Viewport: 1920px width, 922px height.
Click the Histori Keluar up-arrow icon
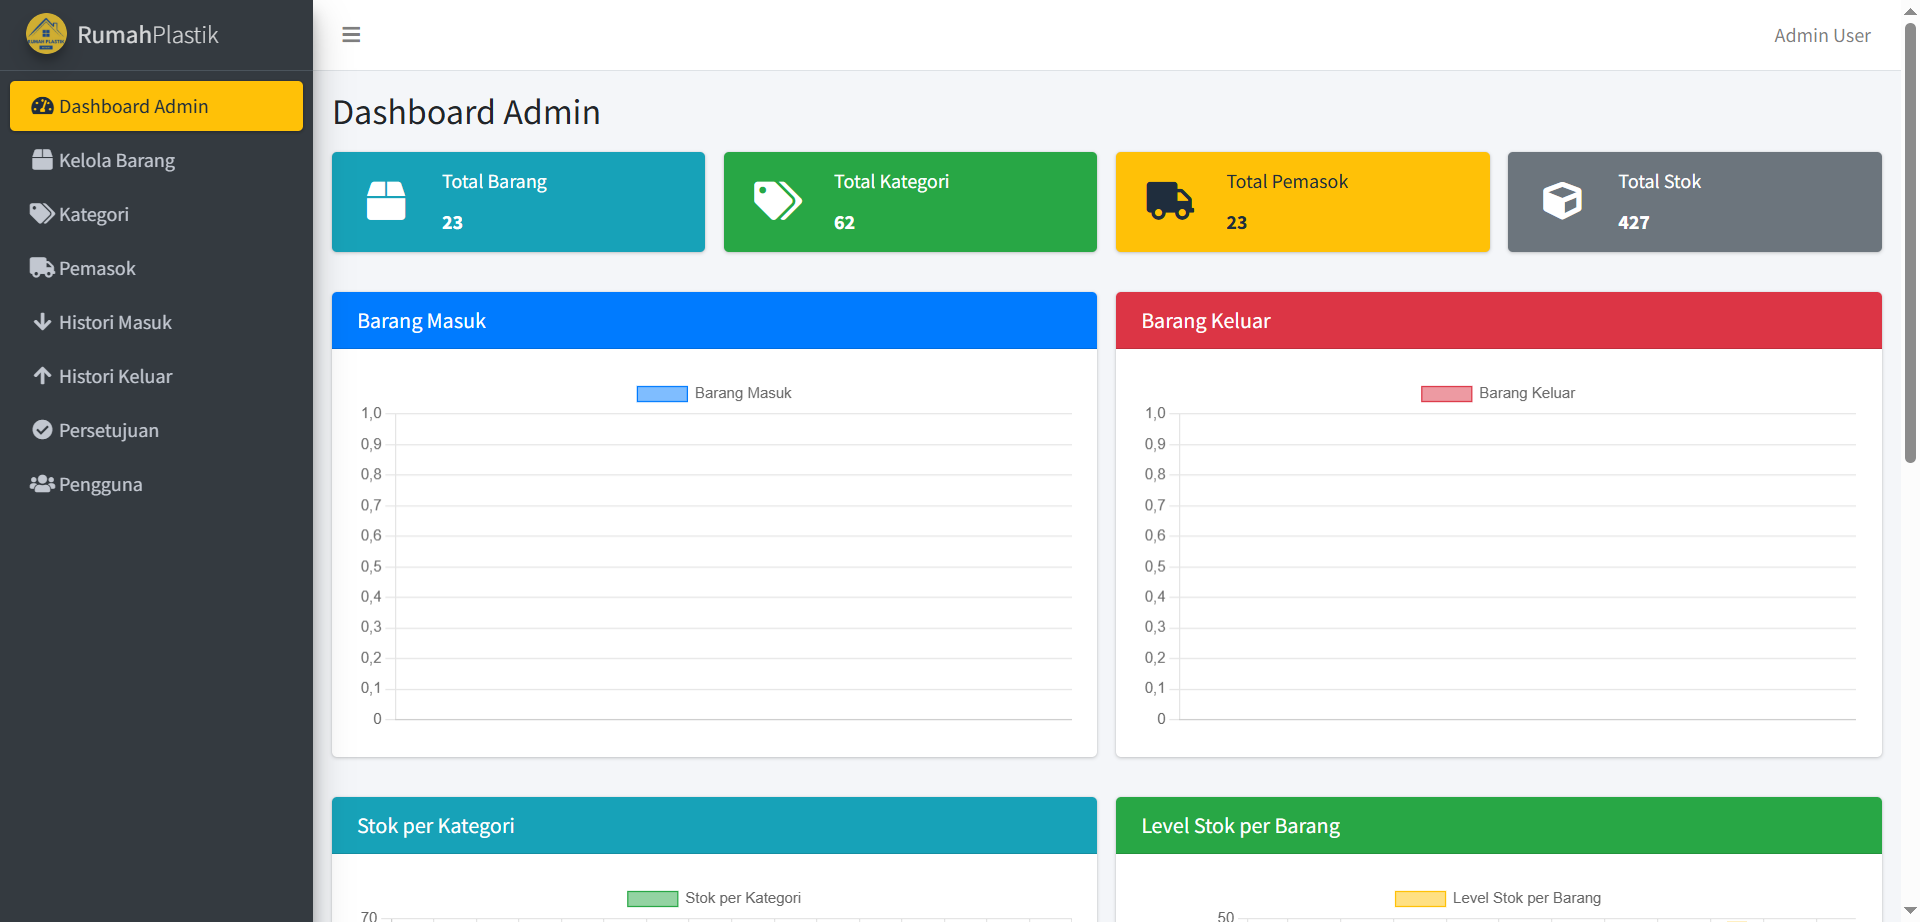click(x=42, y=376)
